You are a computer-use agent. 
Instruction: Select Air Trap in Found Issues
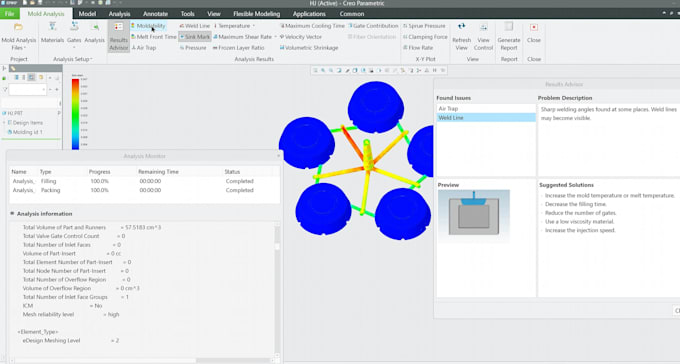(486, 108)
